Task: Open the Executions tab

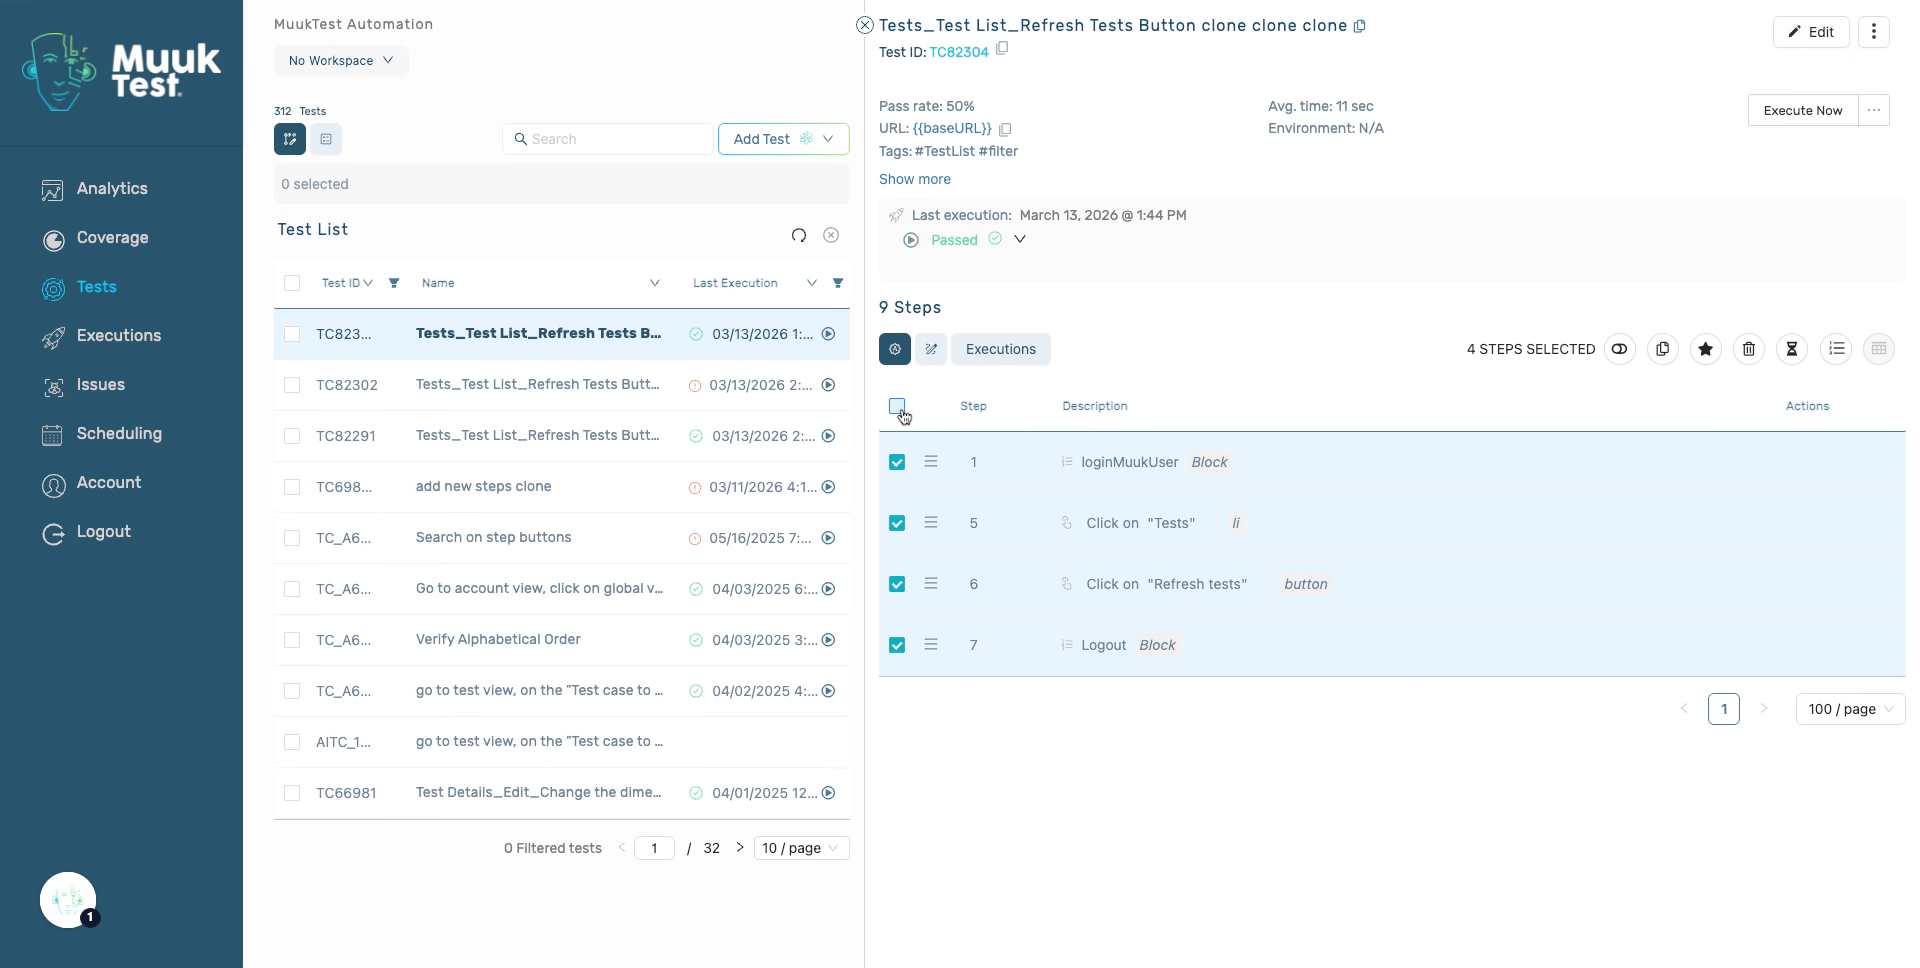Action: coord(1001,349)
